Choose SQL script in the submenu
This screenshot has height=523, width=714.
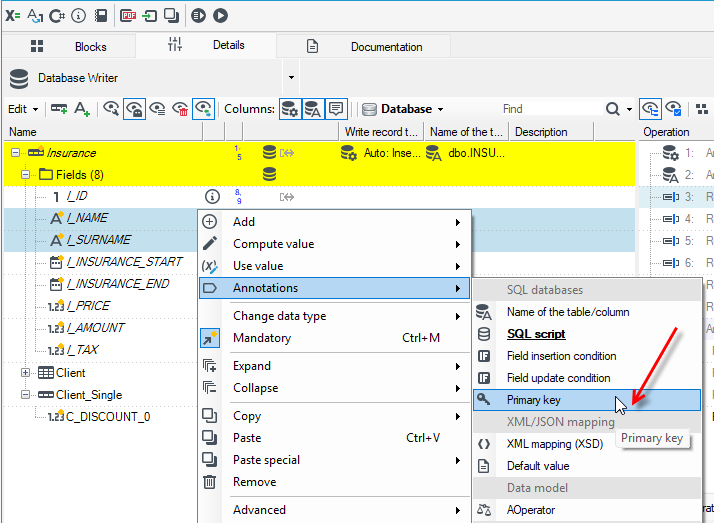pyautogui.click(x=536, y=334)
